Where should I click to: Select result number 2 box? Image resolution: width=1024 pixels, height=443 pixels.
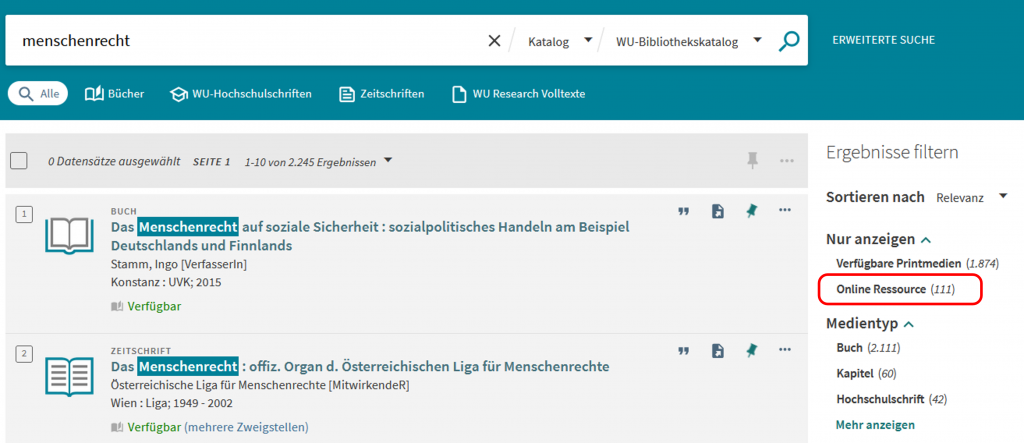pyautogui.click(x=24, y=353)
